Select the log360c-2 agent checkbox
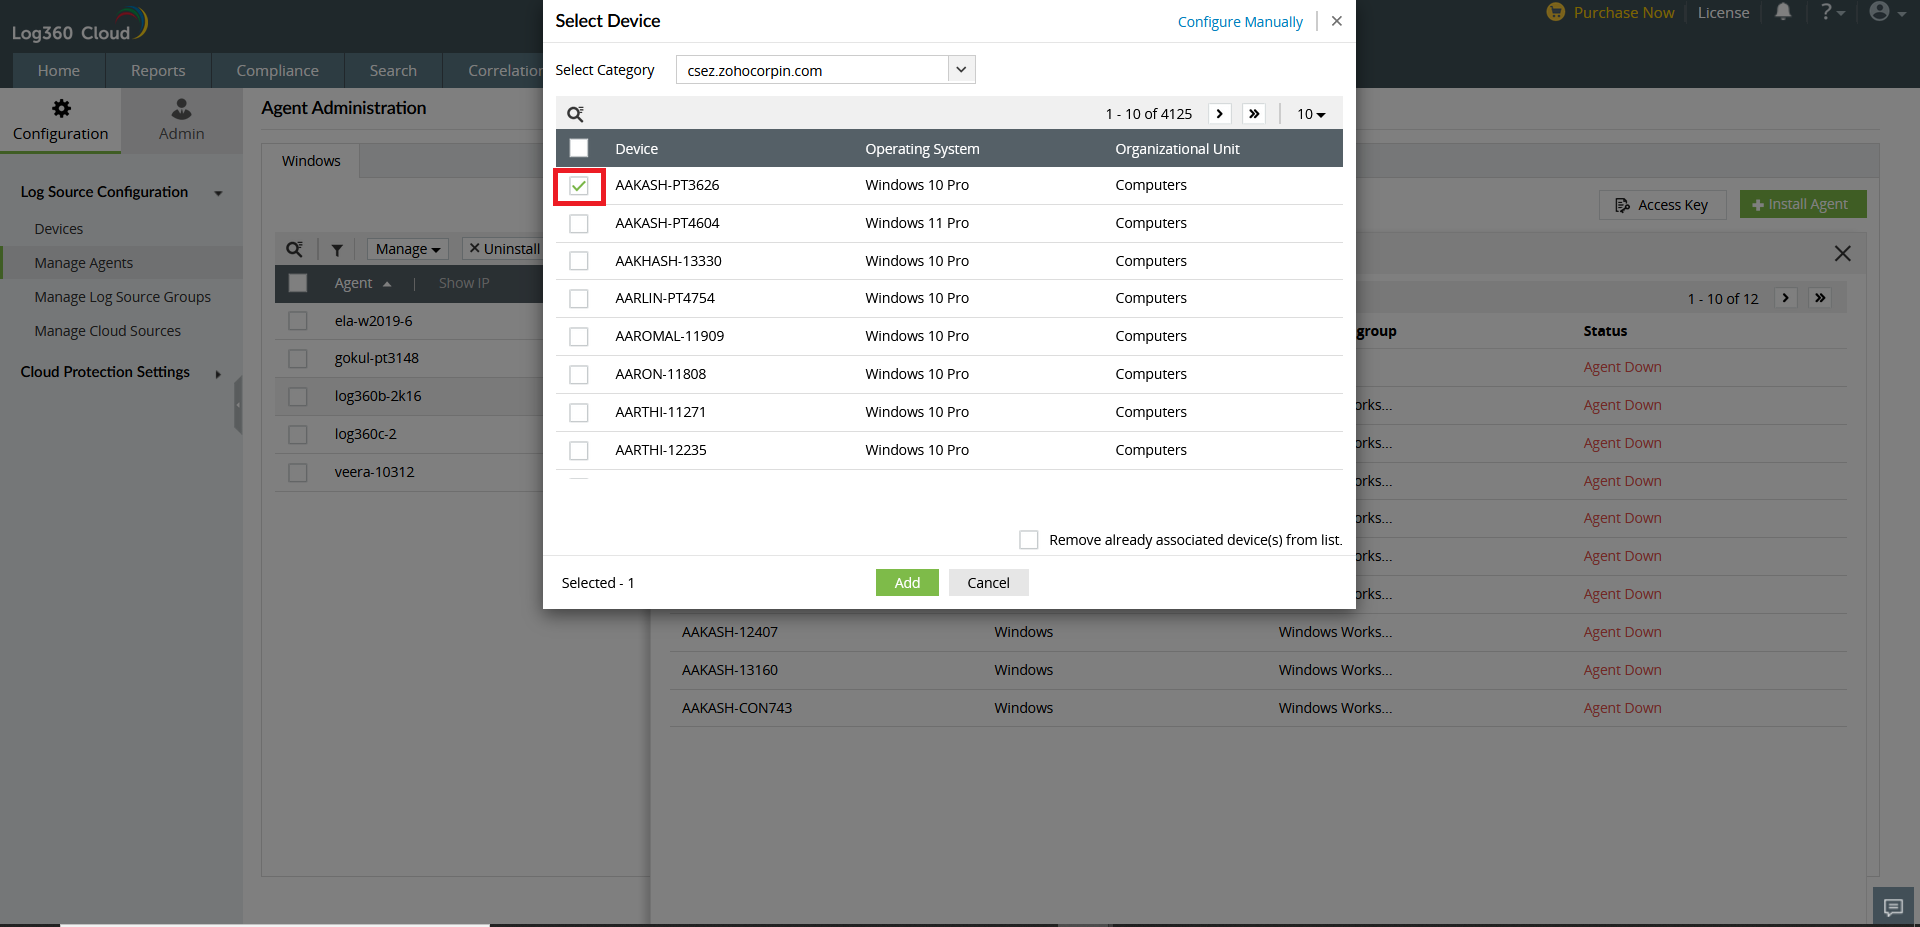The height and width of the screenshot is (927, 1920). [298, 435]
